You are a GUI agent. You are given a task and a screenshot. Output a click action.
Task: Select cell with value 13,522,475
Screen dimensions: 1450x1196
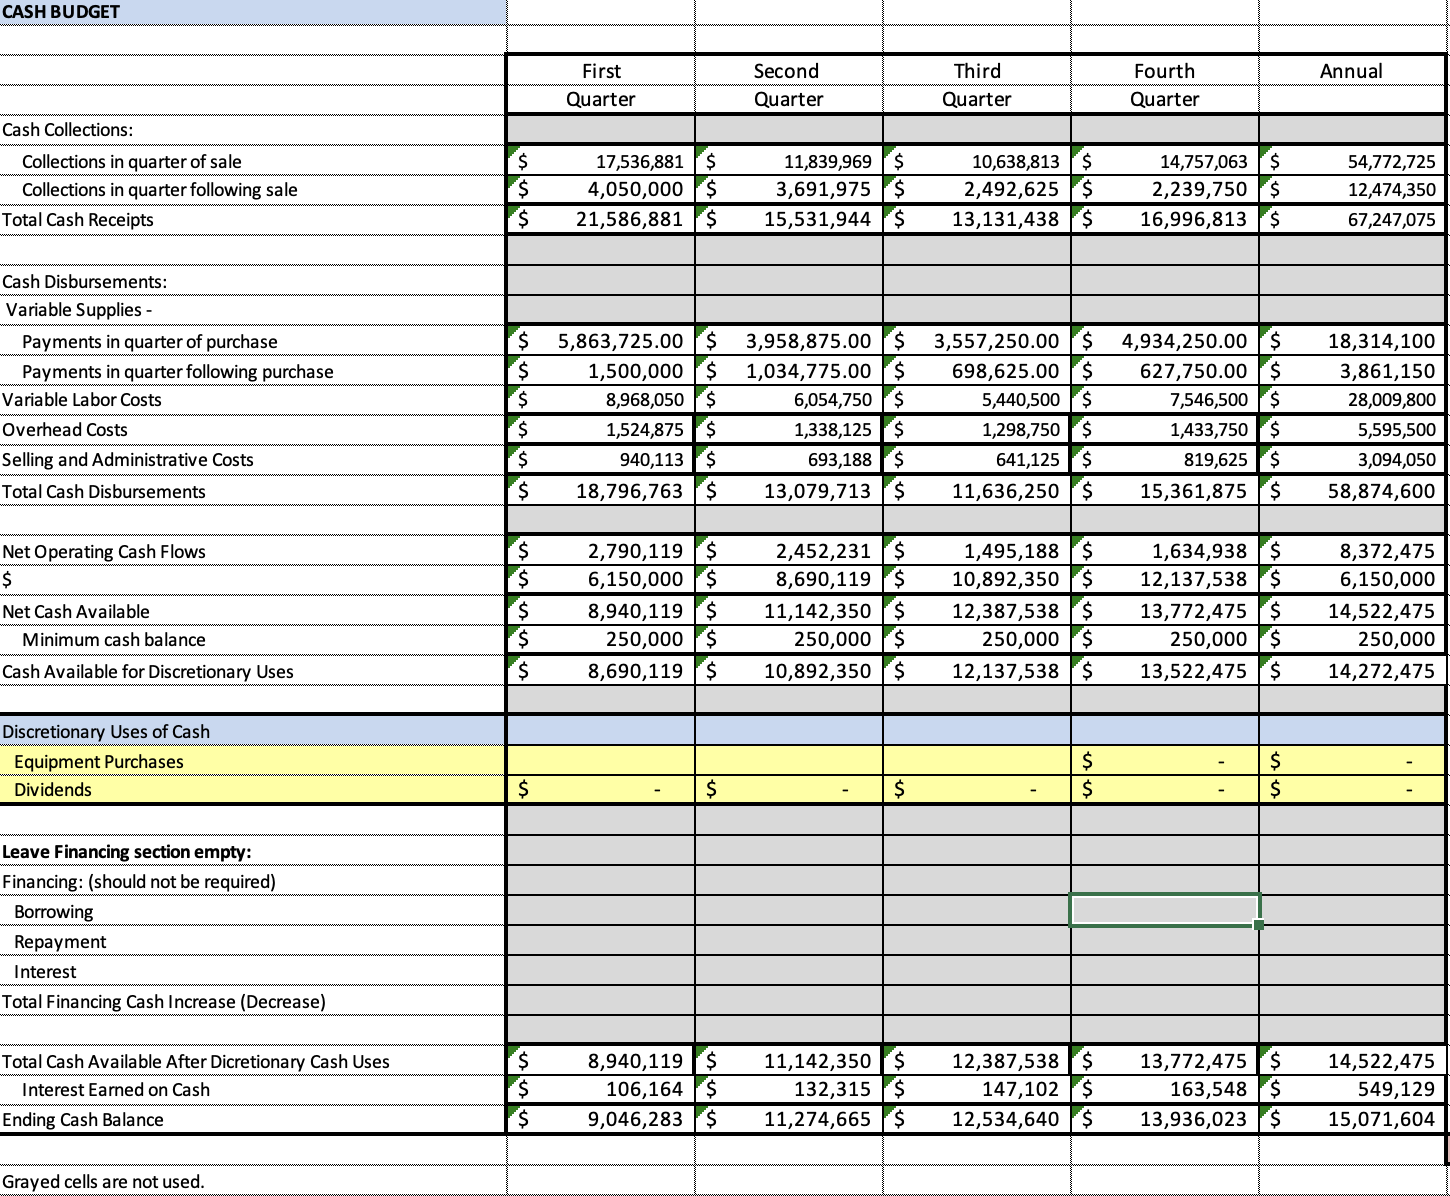[1165, 671]
